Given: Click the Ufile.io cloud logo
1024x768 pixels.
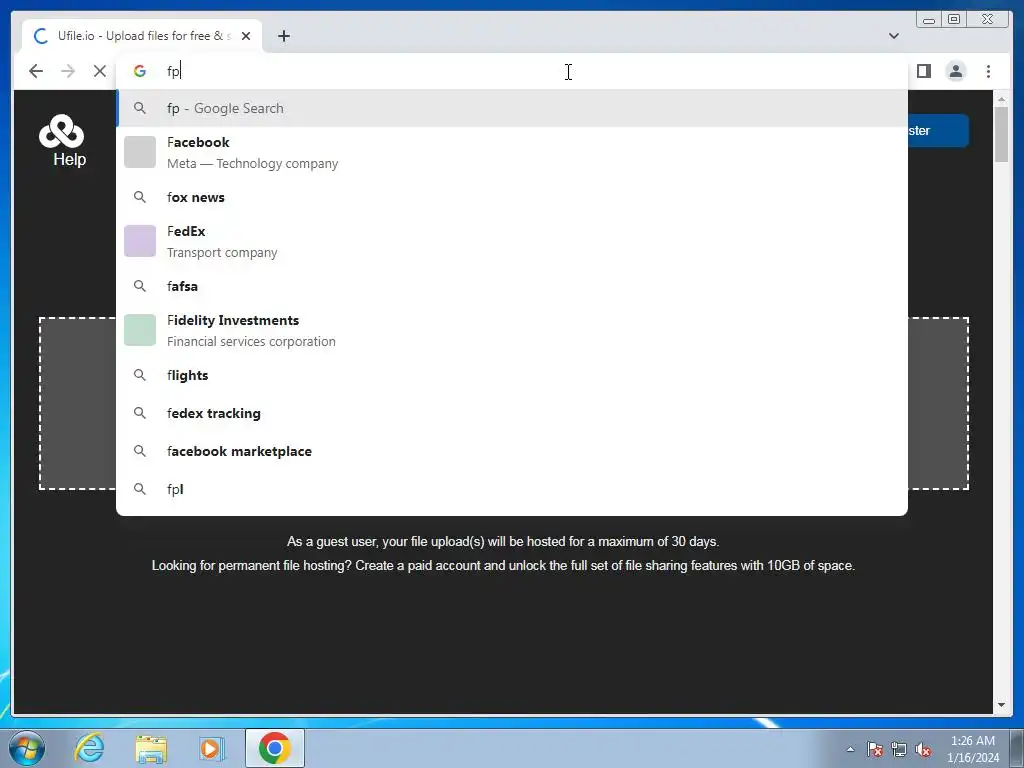Looking at the screenshot, I should pos(61,131).
